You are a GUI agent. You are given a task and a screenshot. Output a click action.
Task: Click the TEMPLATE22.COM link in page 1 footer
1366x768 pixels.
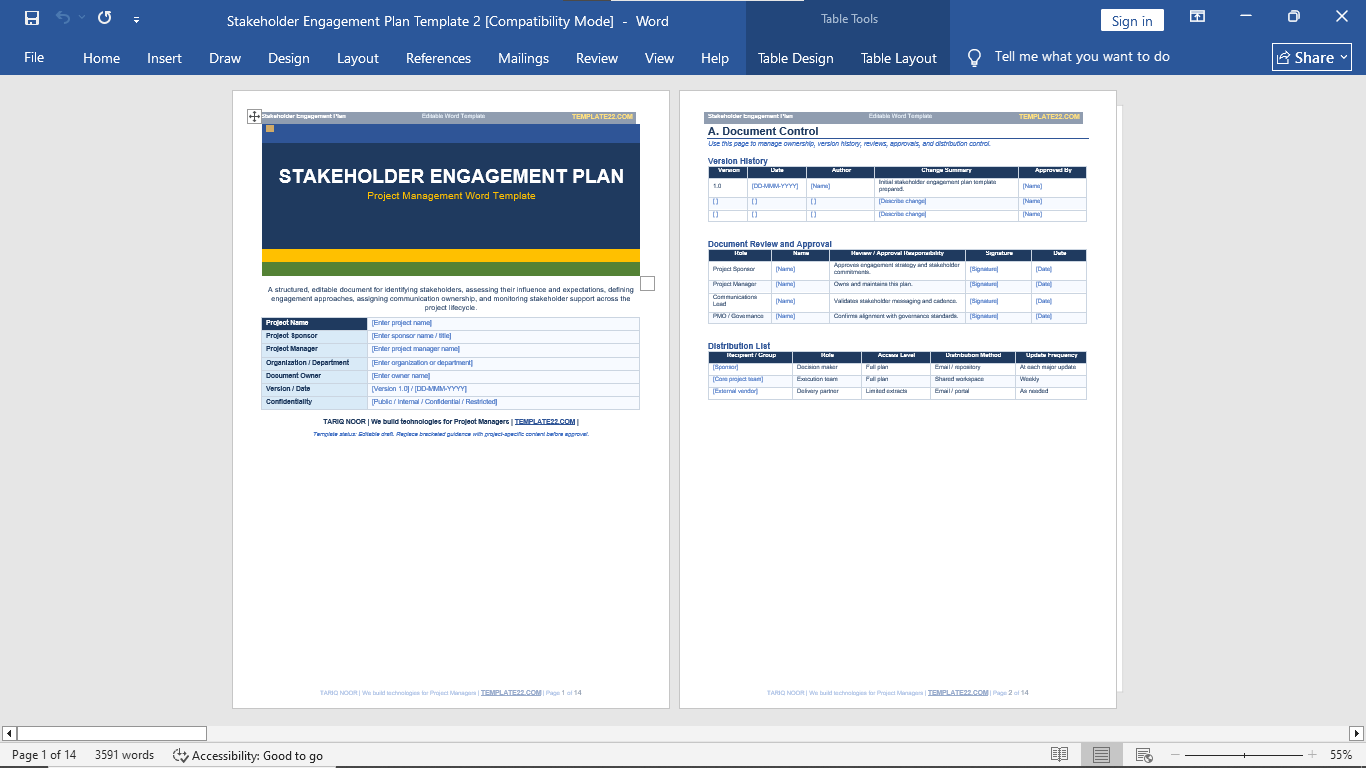click(x=511, y=692)
